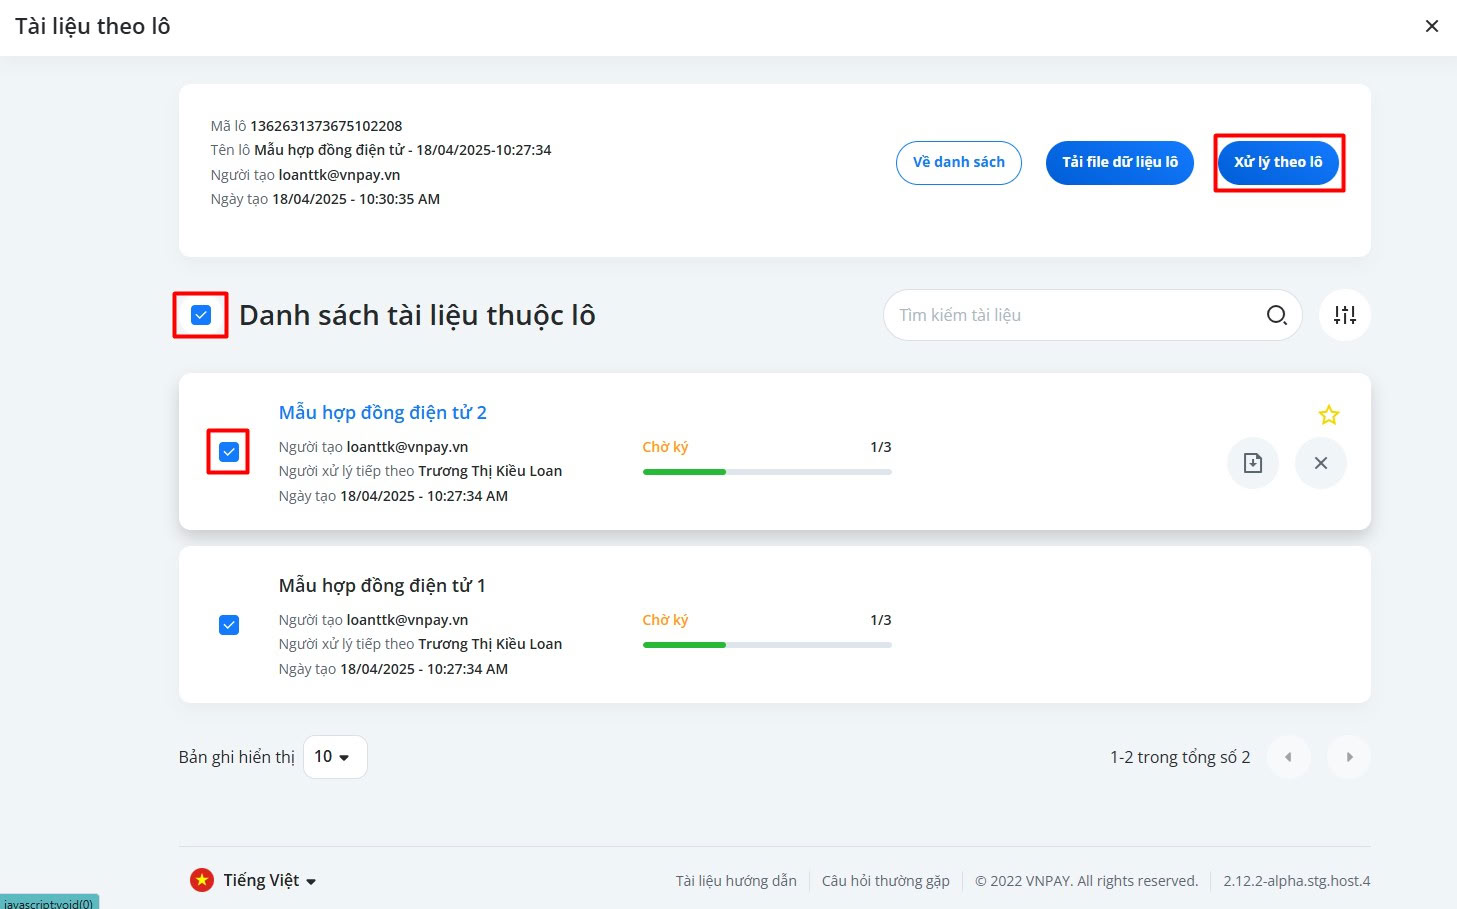Close the Tài liệu theo lô dialog
Screen dimensions: 1457x909
click(1431, 26)
